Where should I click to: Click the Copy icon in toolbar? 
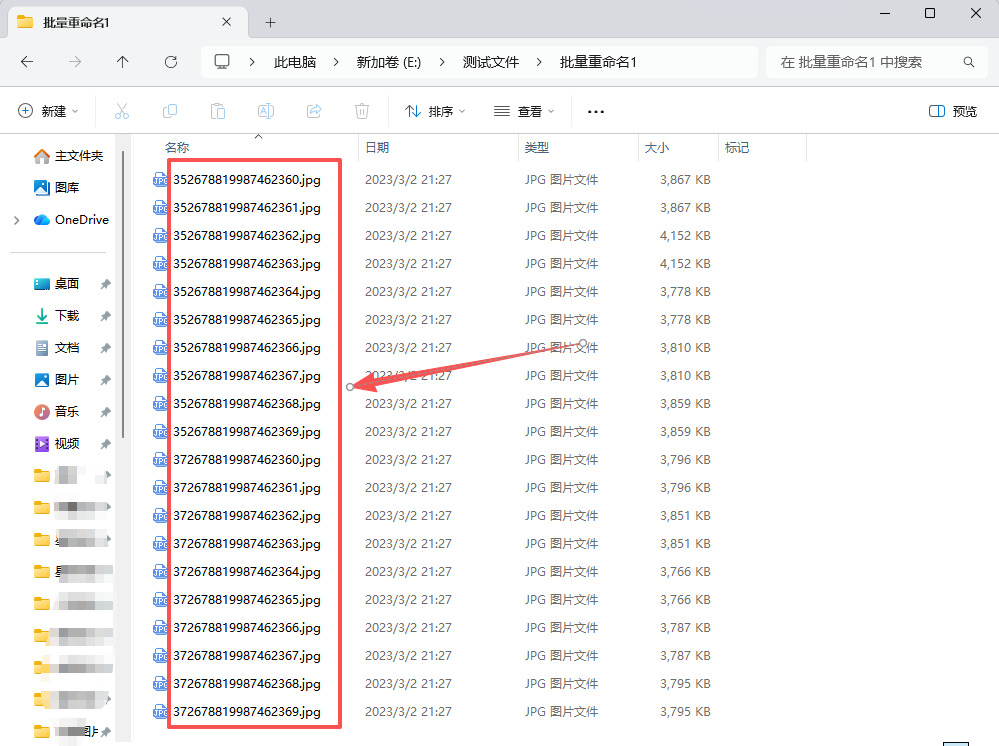coord(170,111)
